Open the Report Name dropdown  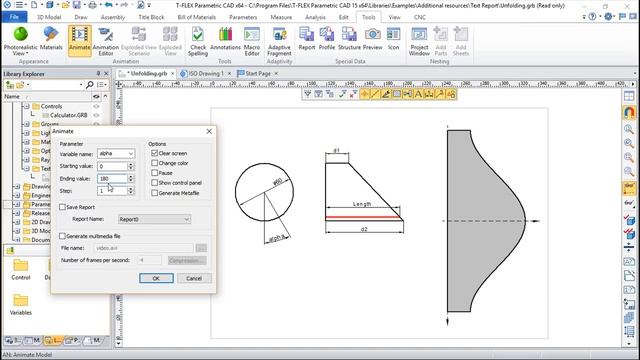(x=186, y=220)
